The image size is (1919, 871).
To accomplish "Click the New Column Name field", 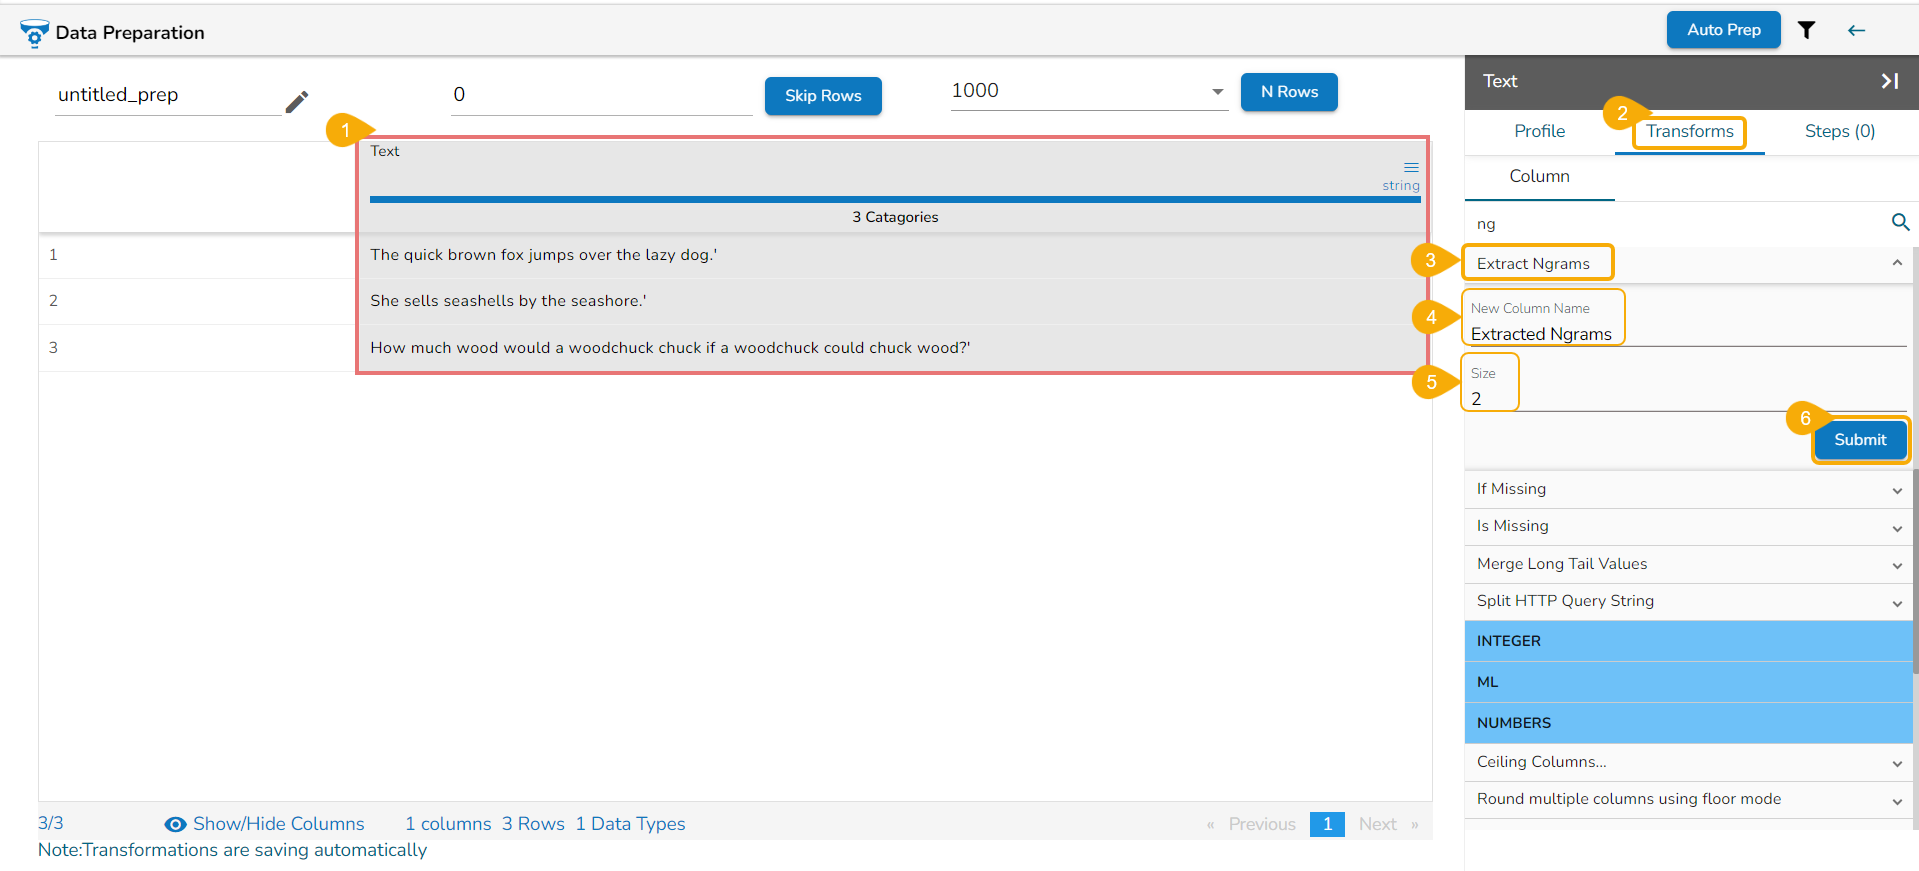I will [1686, 333].
